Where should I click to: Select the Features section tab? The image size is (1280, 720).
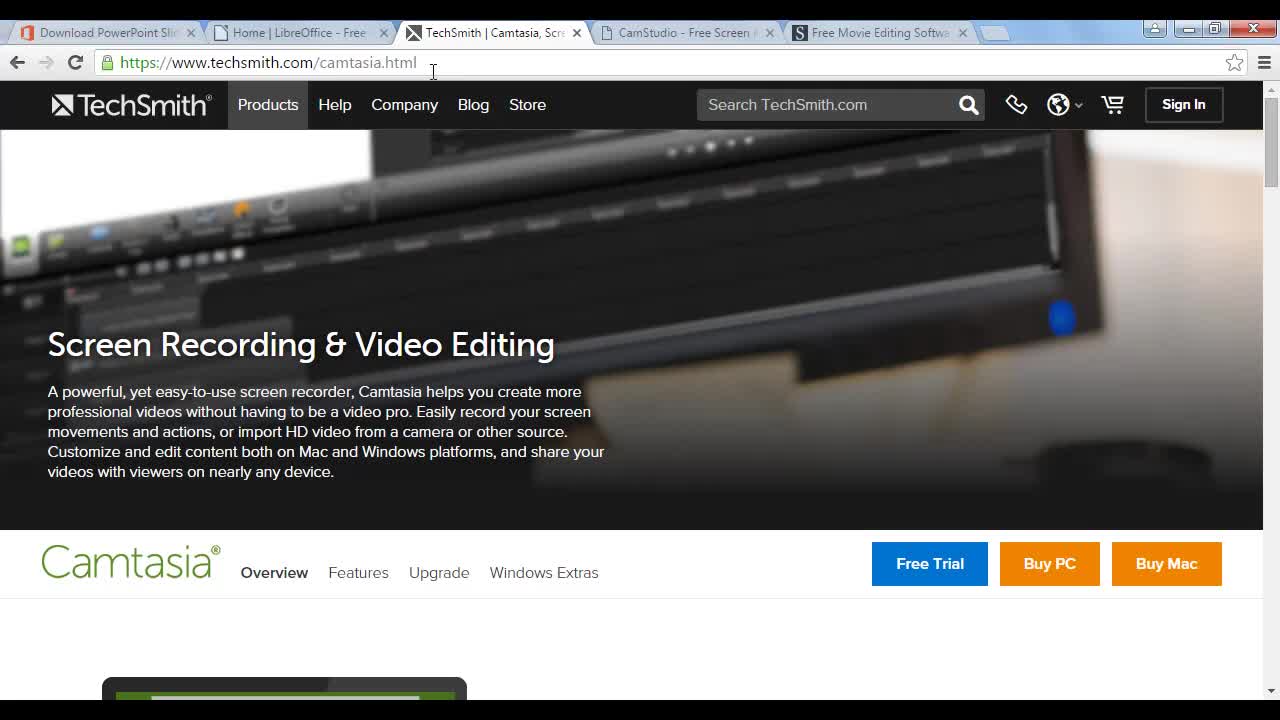358,573
